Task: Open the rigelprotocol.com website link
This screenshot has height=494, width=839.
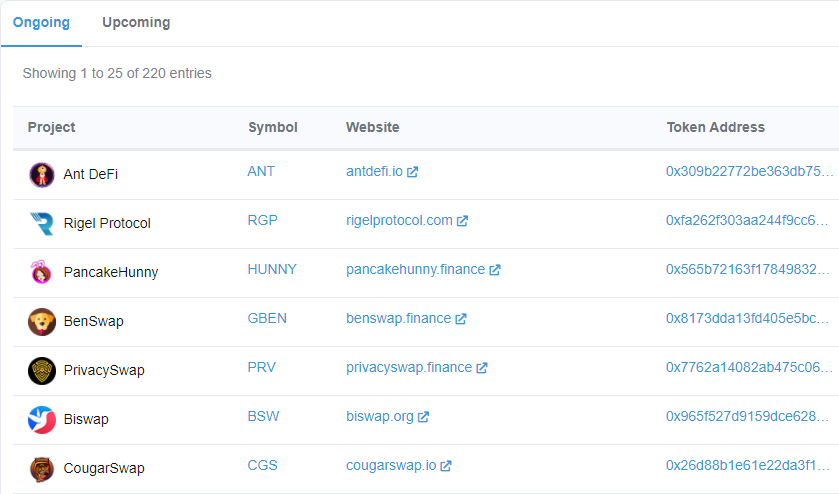Action: 399,221
